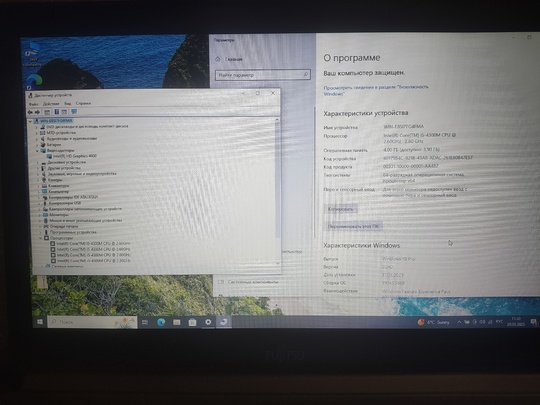Select the Контроллеры запоминающих устройств label

point(85,209)
